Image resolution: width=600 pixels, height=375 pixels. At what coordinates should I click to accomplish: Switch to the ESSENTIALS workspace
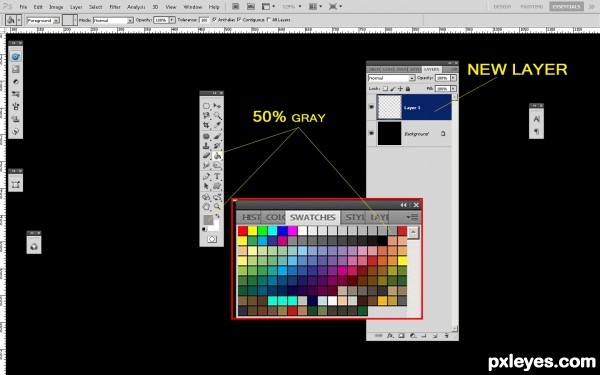point(566,7)
